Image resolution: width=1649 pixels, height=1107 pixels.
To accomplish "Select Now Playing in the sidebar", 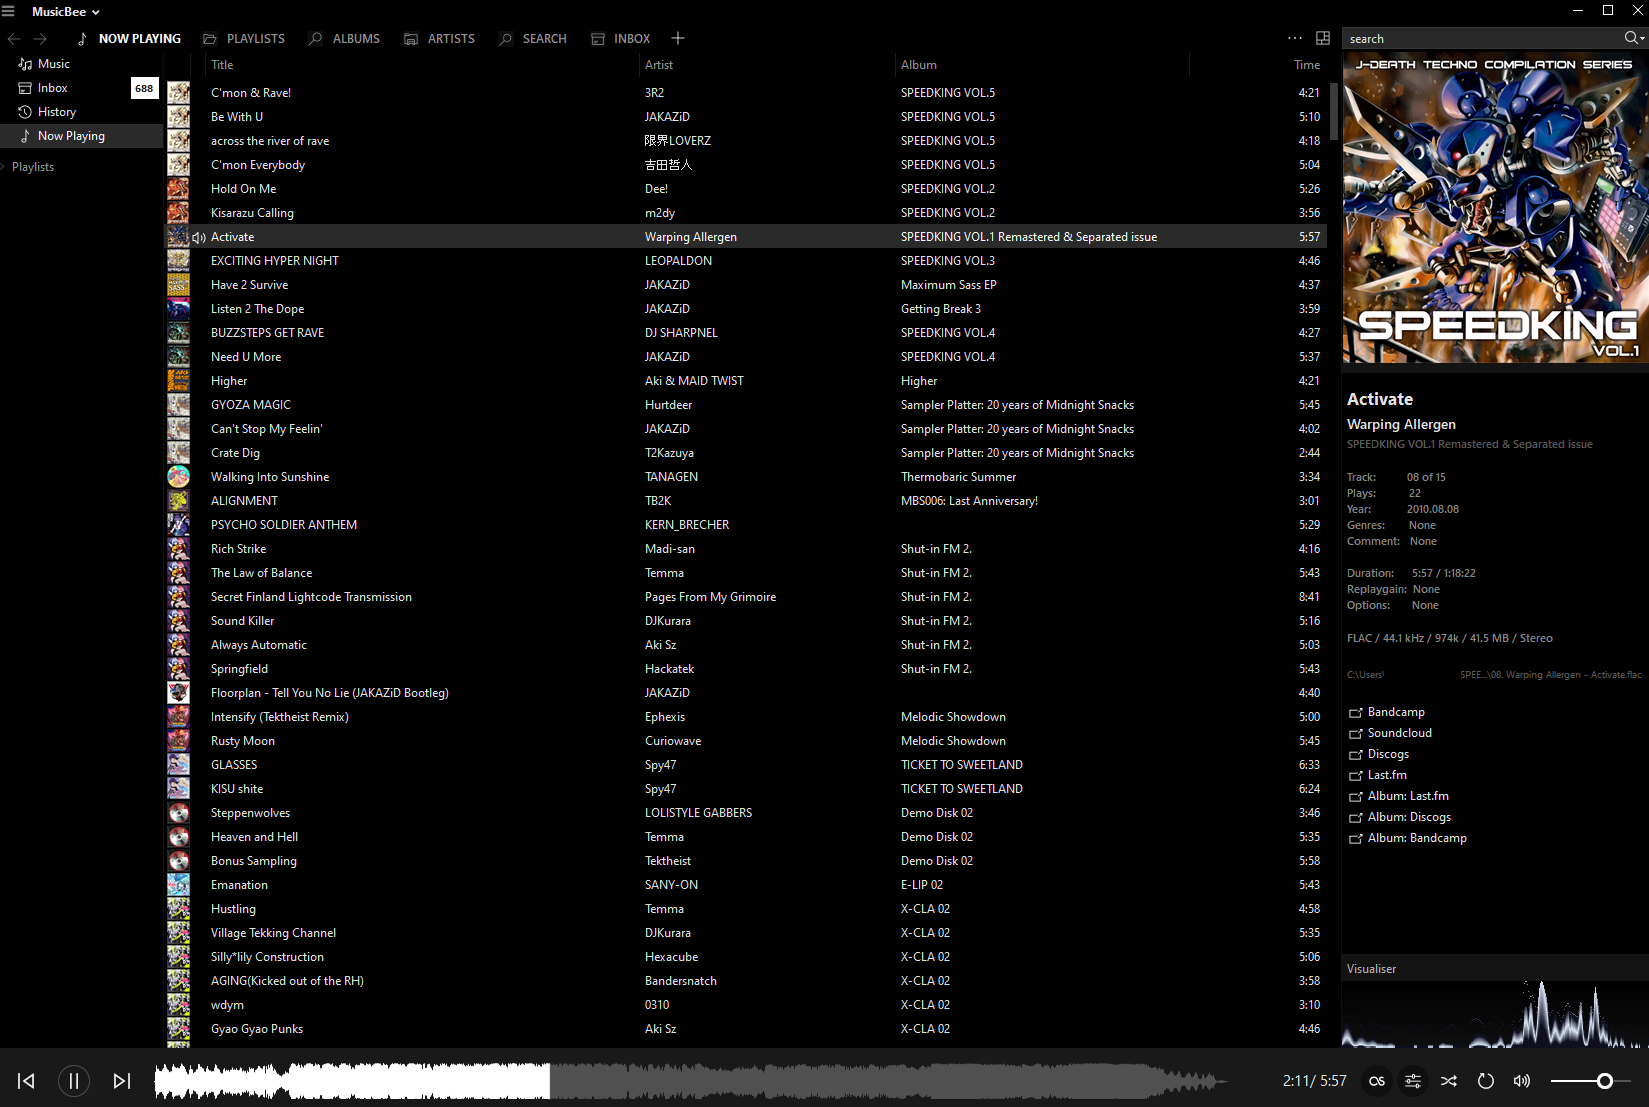I will 81,136.
